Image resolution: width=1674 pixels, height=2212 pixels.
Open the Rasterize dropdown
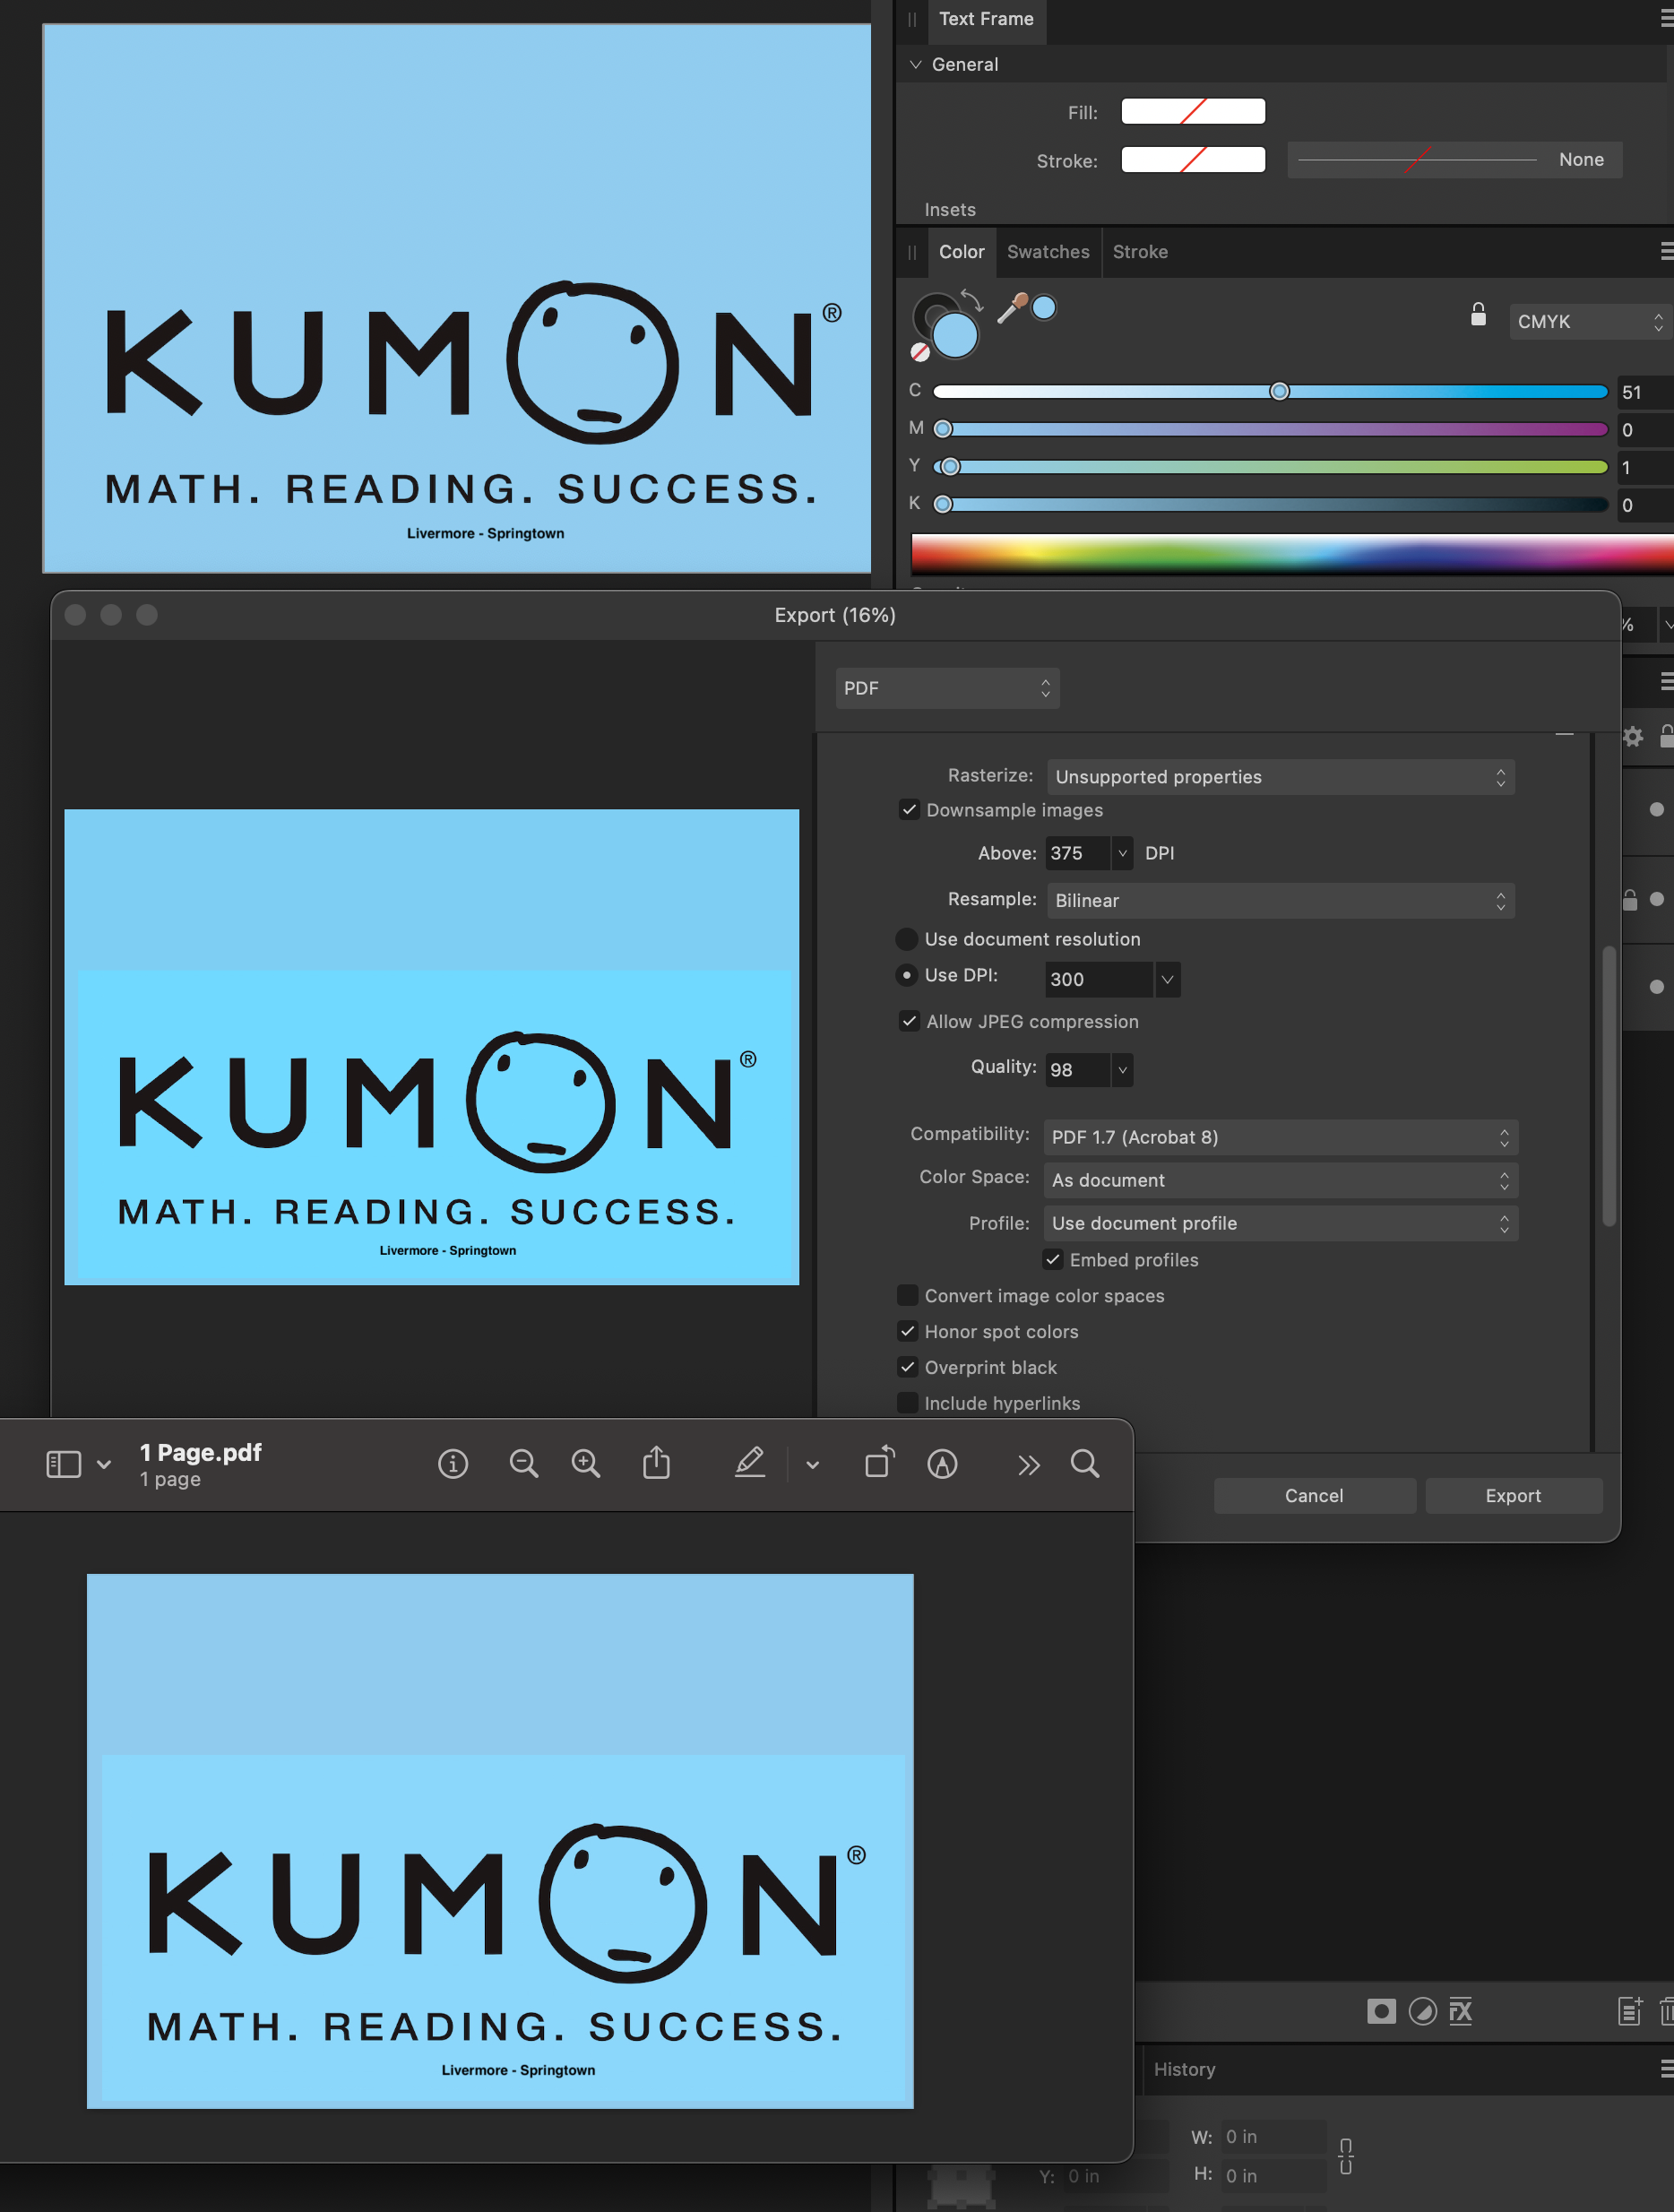click(1281, 777)
